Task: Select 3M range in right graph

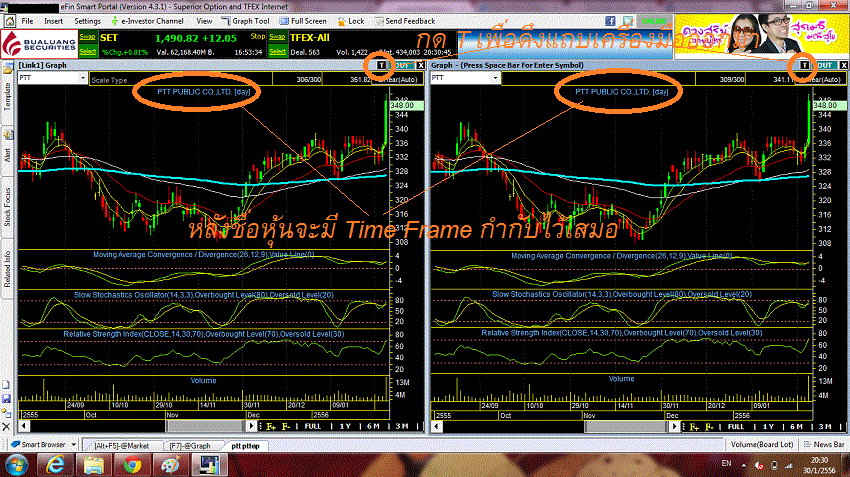Action: click(x=825, y=427)
